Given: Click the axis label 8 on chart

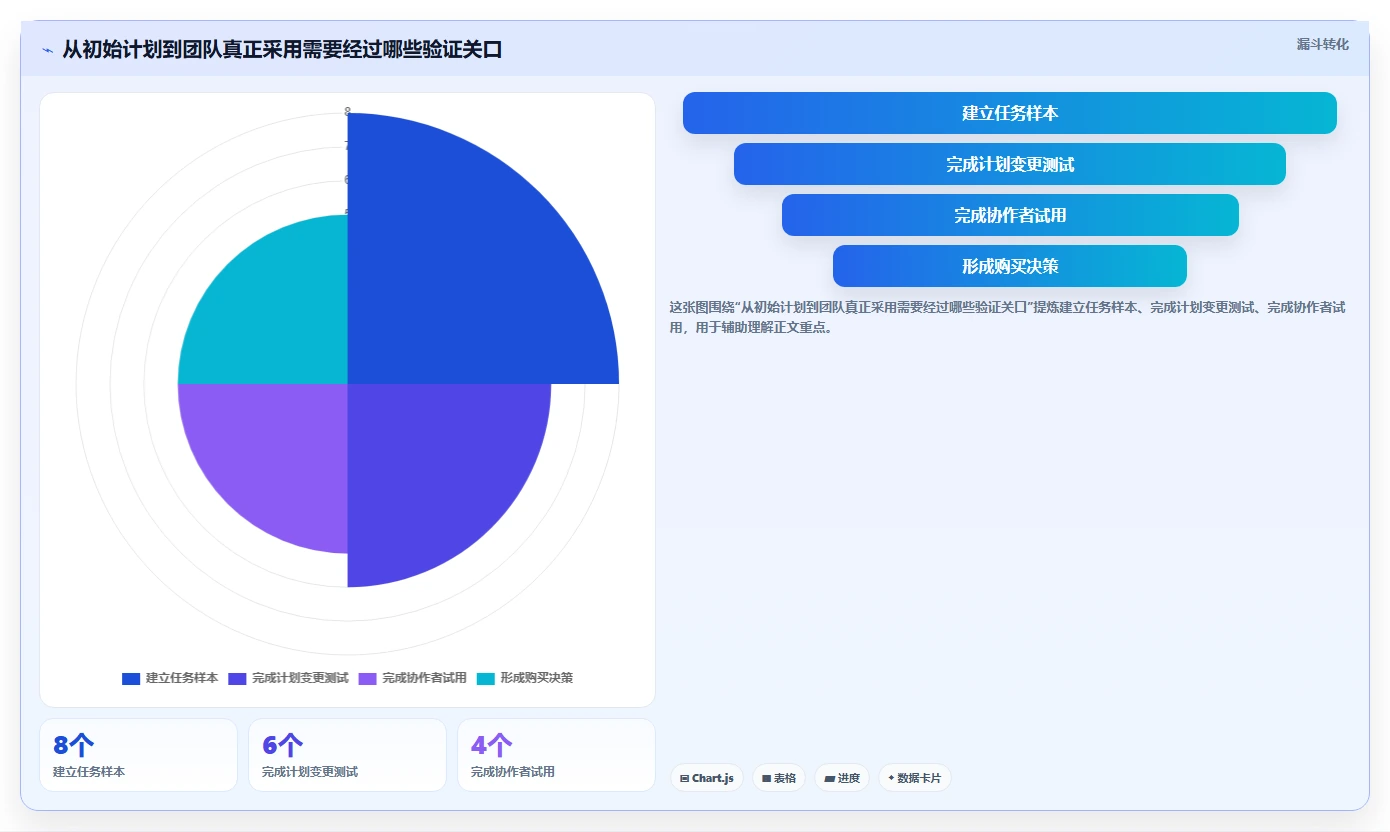Looking at the screenshot, I should pyautogui.click(x=348, y=112).
